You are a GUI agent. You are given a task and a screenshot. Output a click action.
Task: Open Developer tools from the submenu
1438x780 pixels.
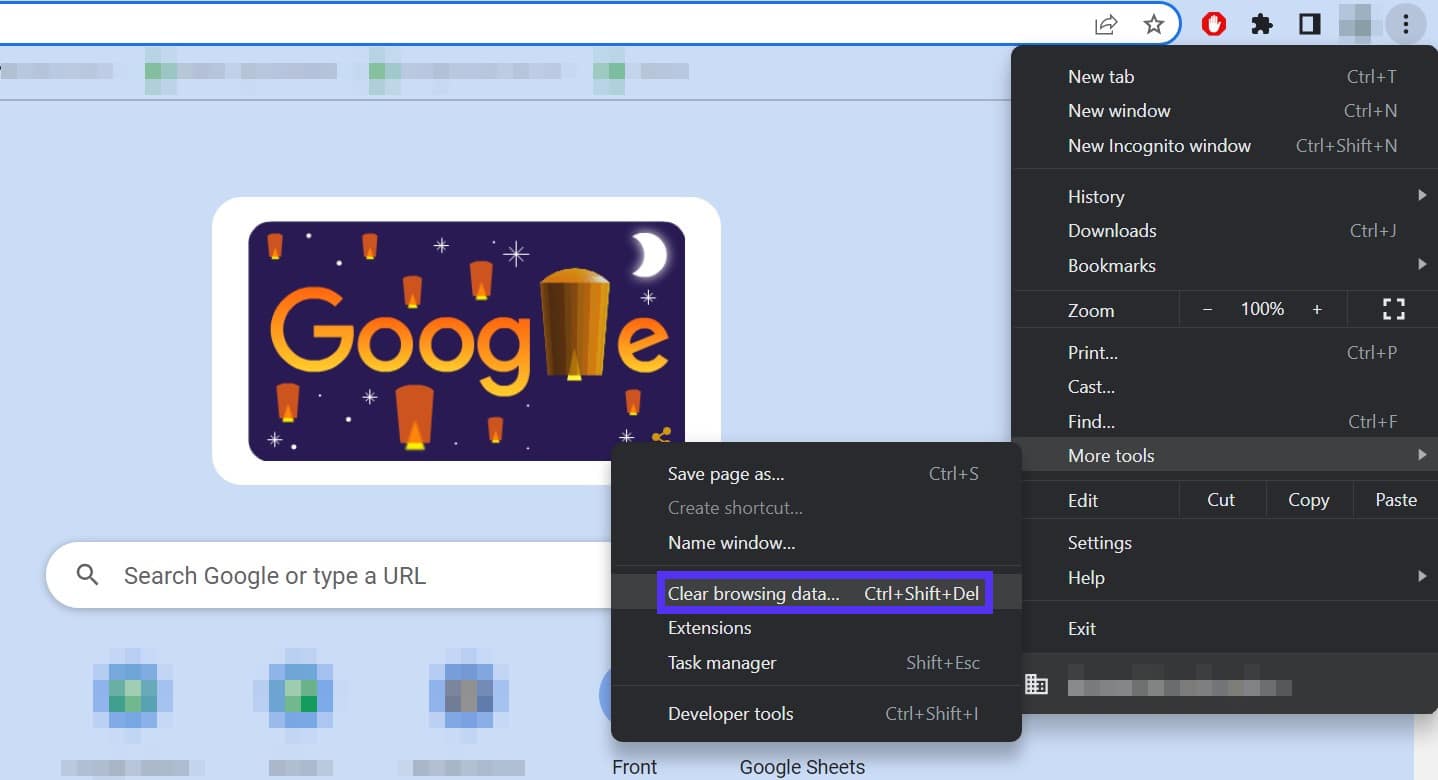730,713
